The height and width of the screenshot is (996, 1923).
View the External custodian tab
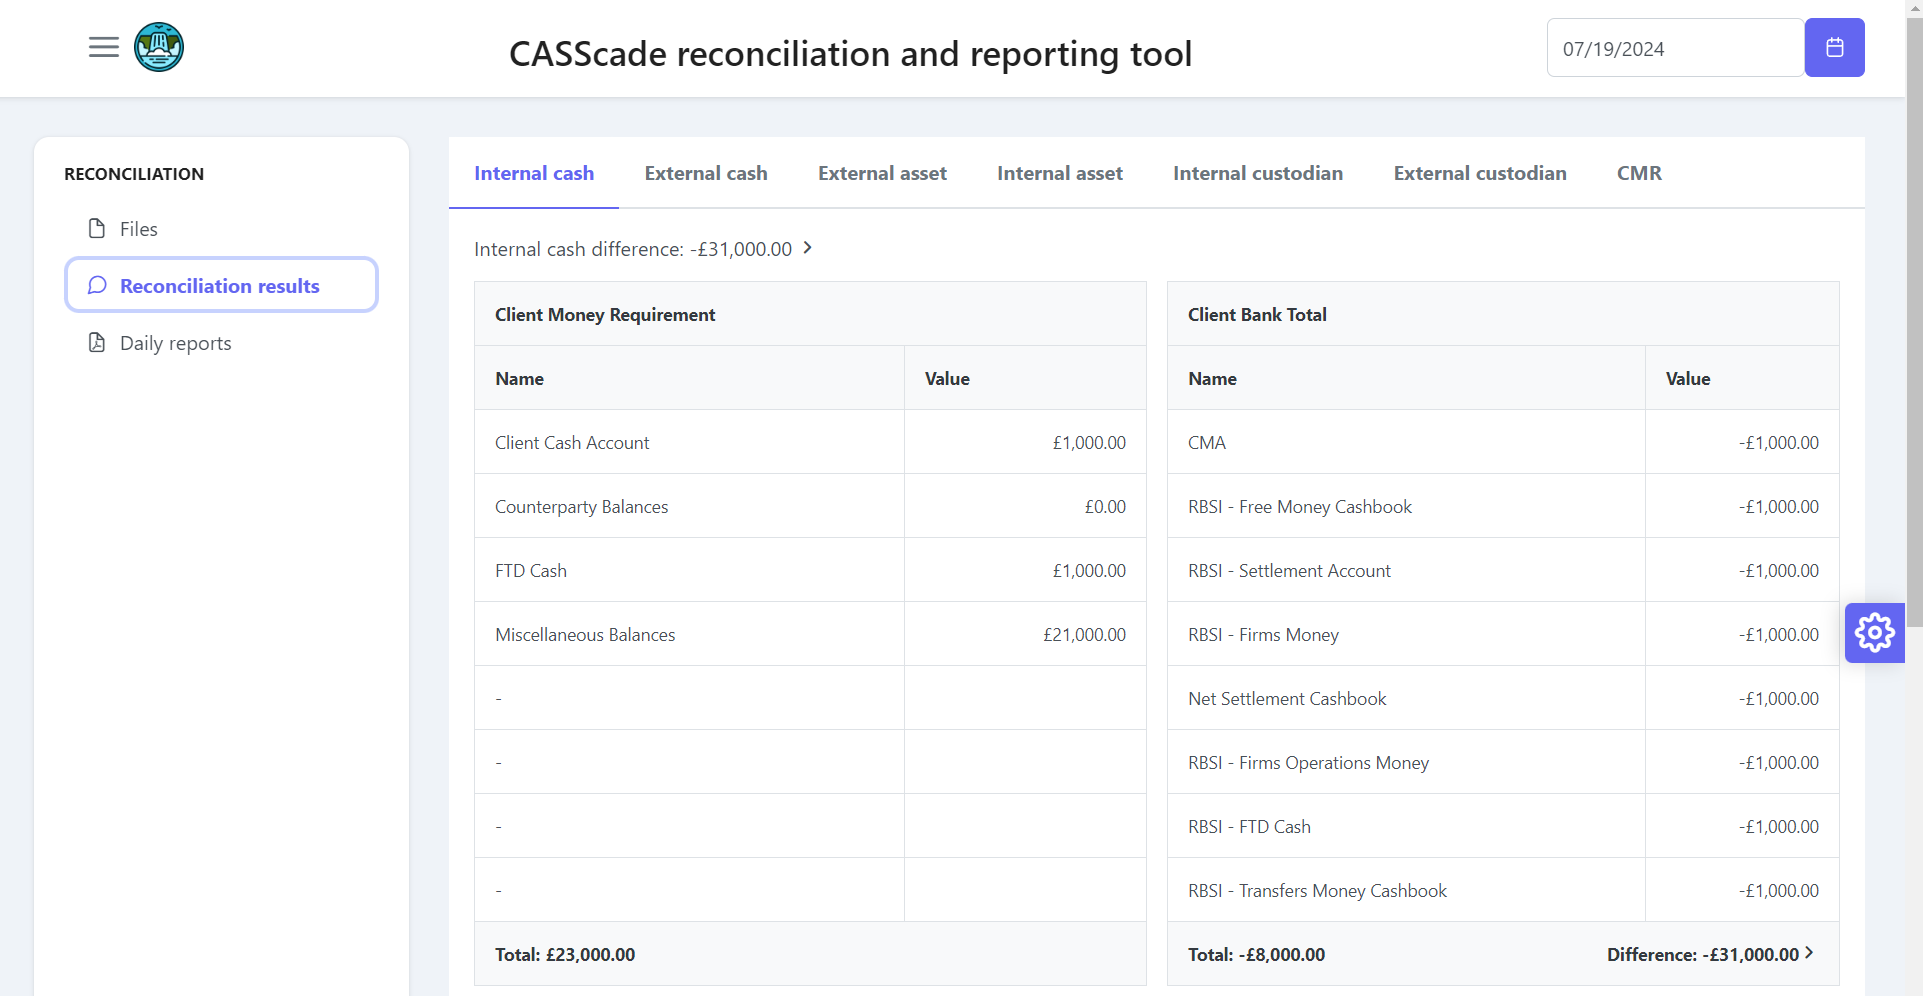[x=1479, y=173]
